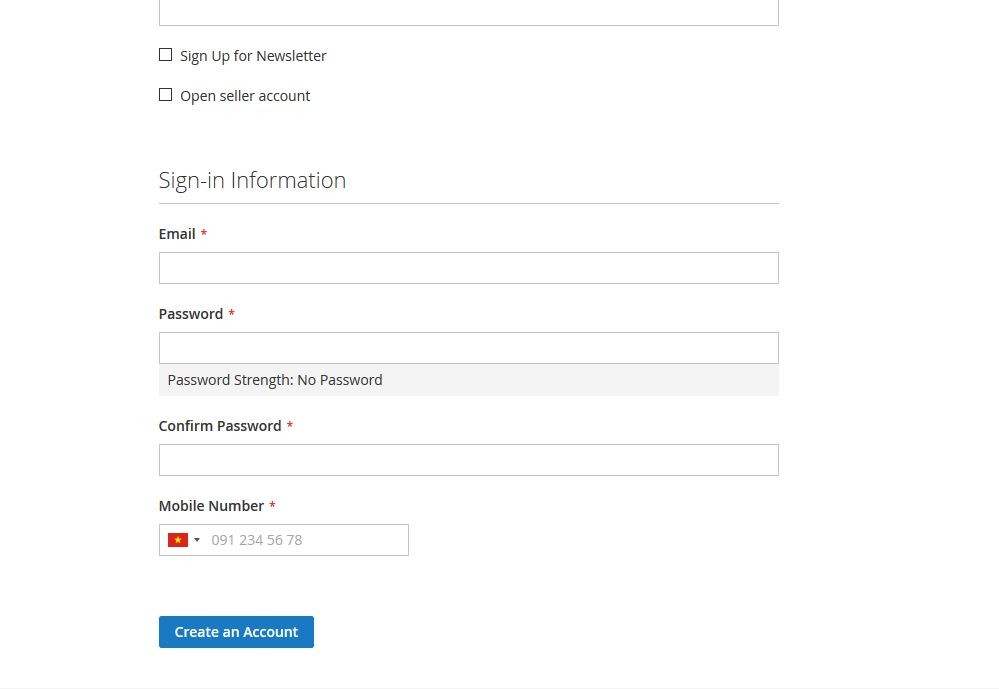Tick the Sign Up for Newsletter checkbox
Screen dimensions: 999x689
166,55
